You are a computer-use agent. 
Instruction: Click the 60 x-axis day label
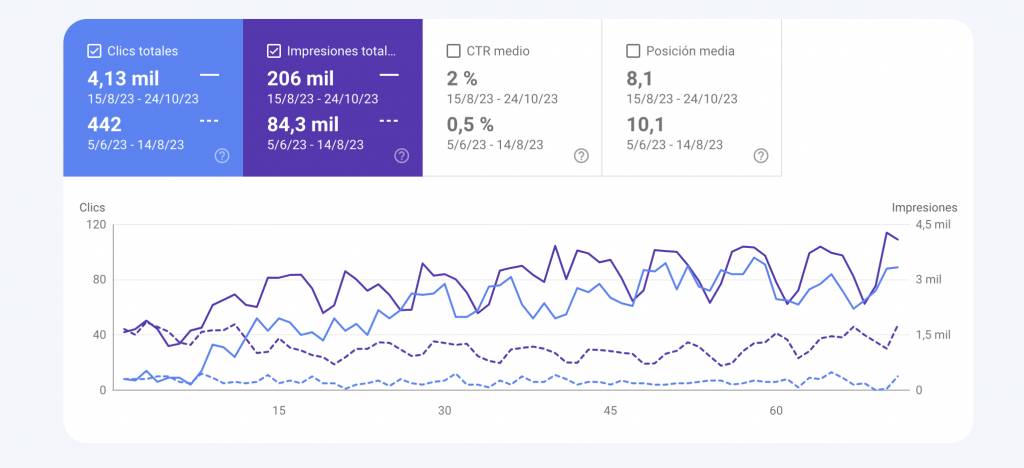[776, 411]
